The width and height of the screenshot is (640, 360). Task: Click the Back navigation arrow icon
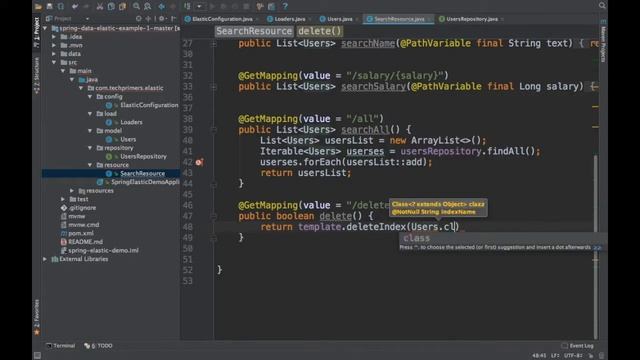(162, 6)
